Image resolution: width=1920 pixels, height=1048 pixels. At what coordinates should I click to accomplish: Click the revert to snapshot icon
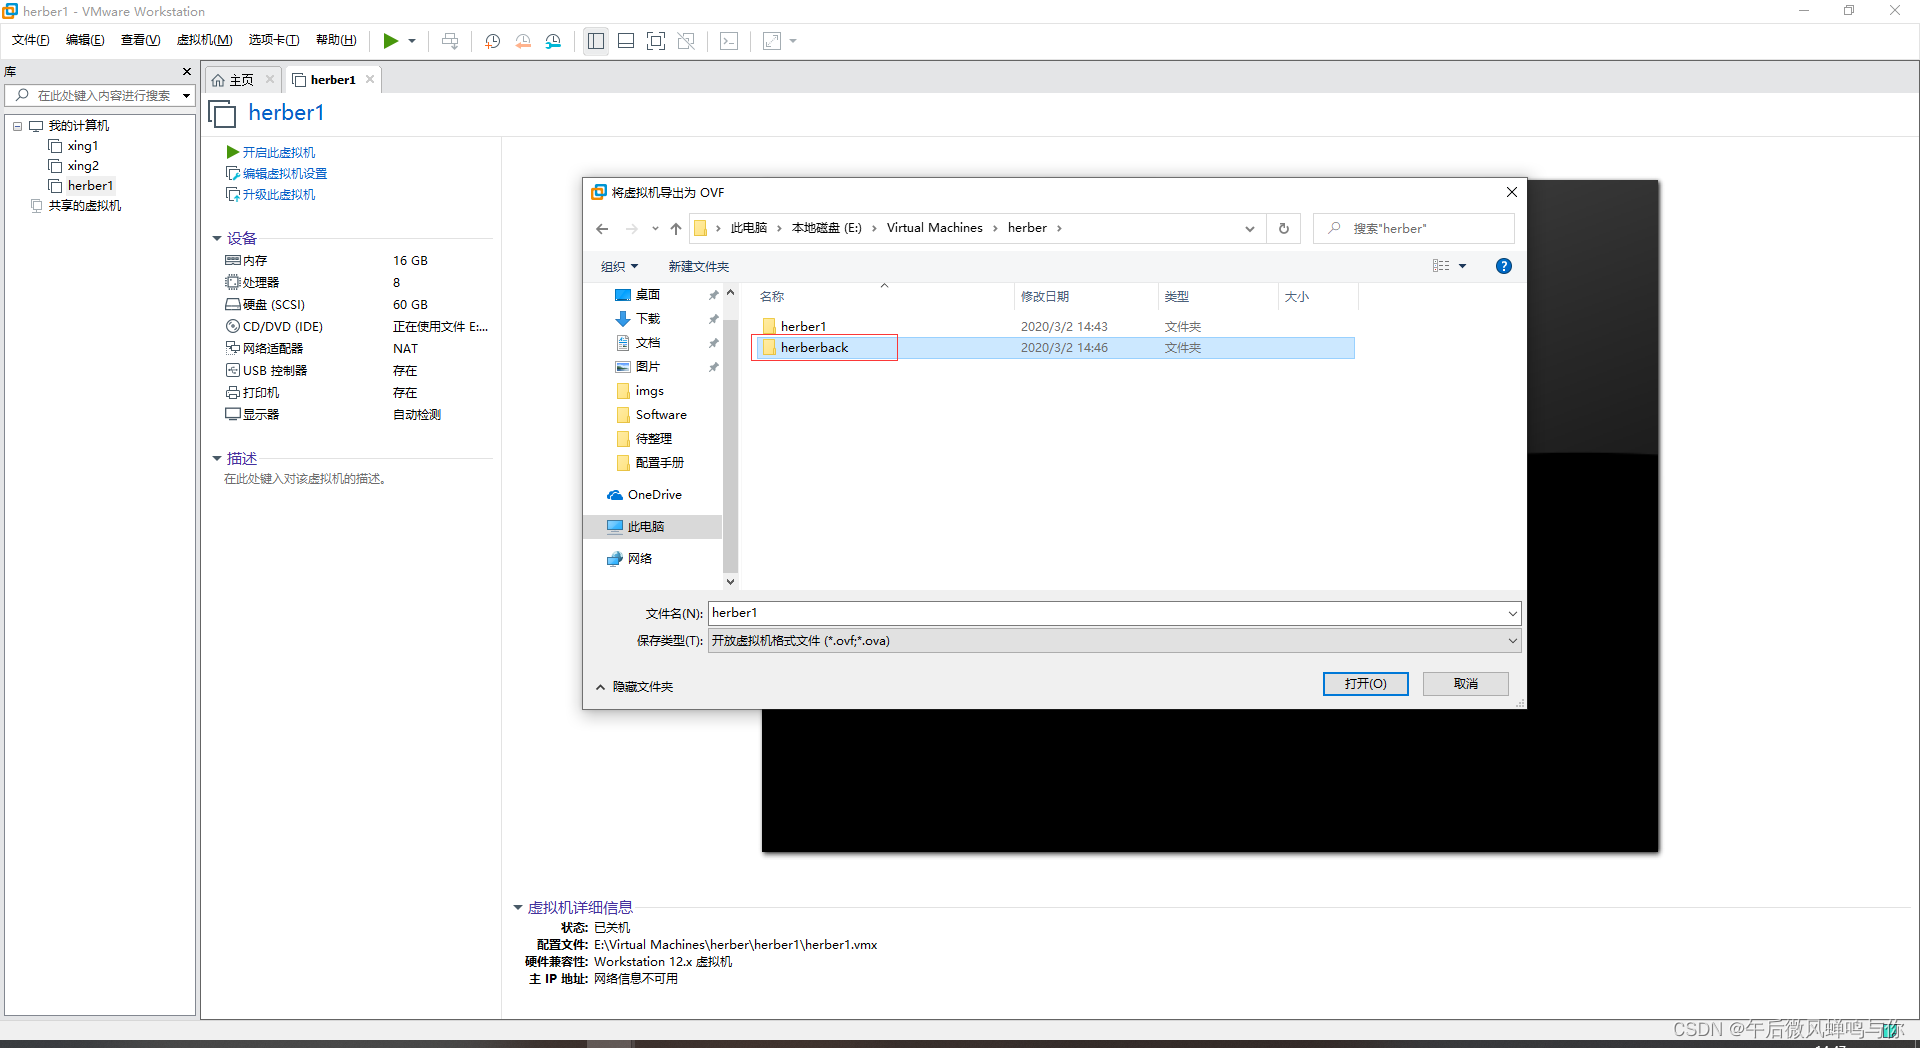pos(523,41)
